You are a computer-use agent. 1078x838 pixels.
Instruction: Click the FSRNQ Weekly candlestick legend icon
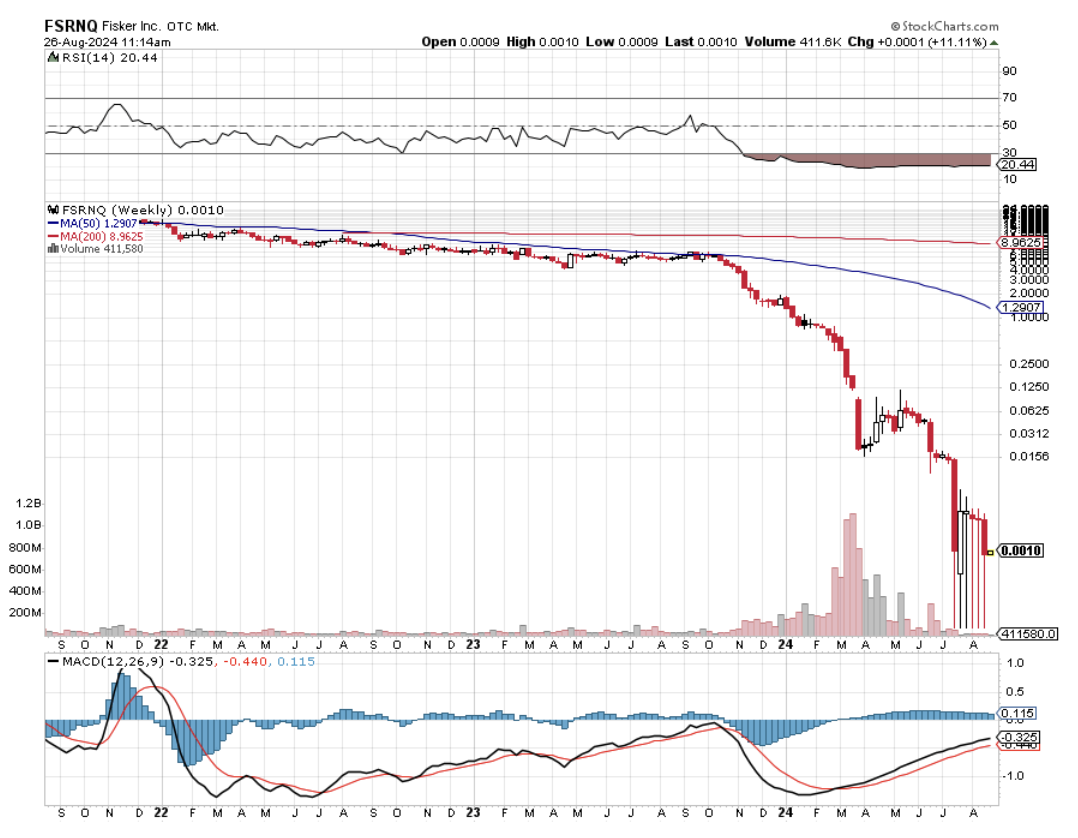tap(50, 210)
